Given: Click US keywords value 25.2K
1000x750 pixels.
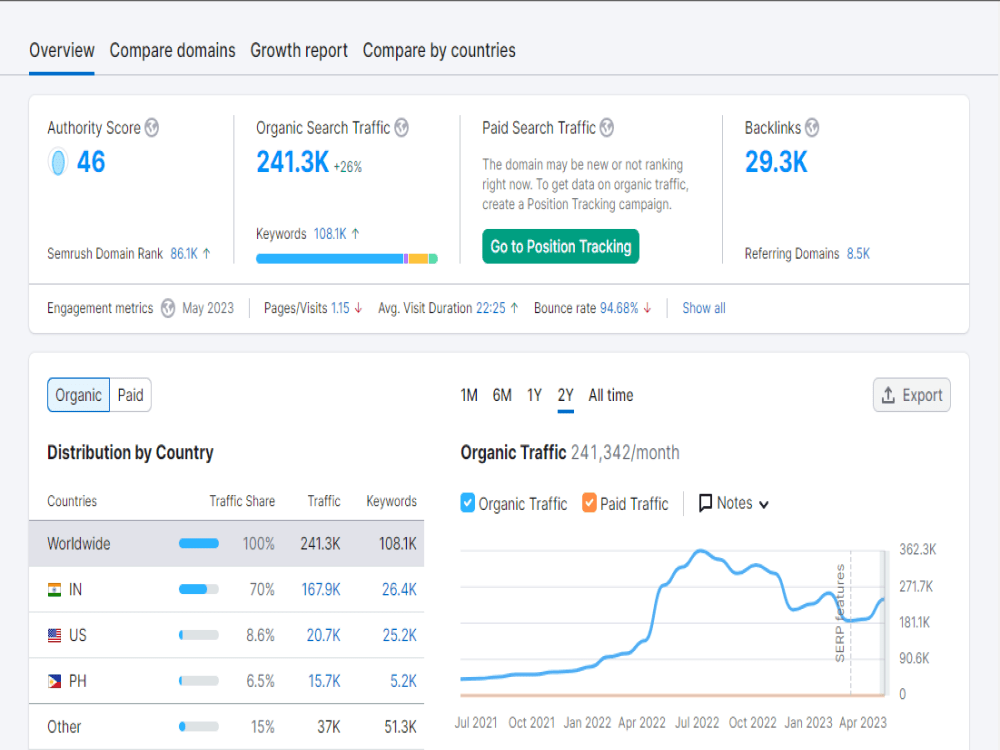Looking at the screenshot, I should coord(399,636).
